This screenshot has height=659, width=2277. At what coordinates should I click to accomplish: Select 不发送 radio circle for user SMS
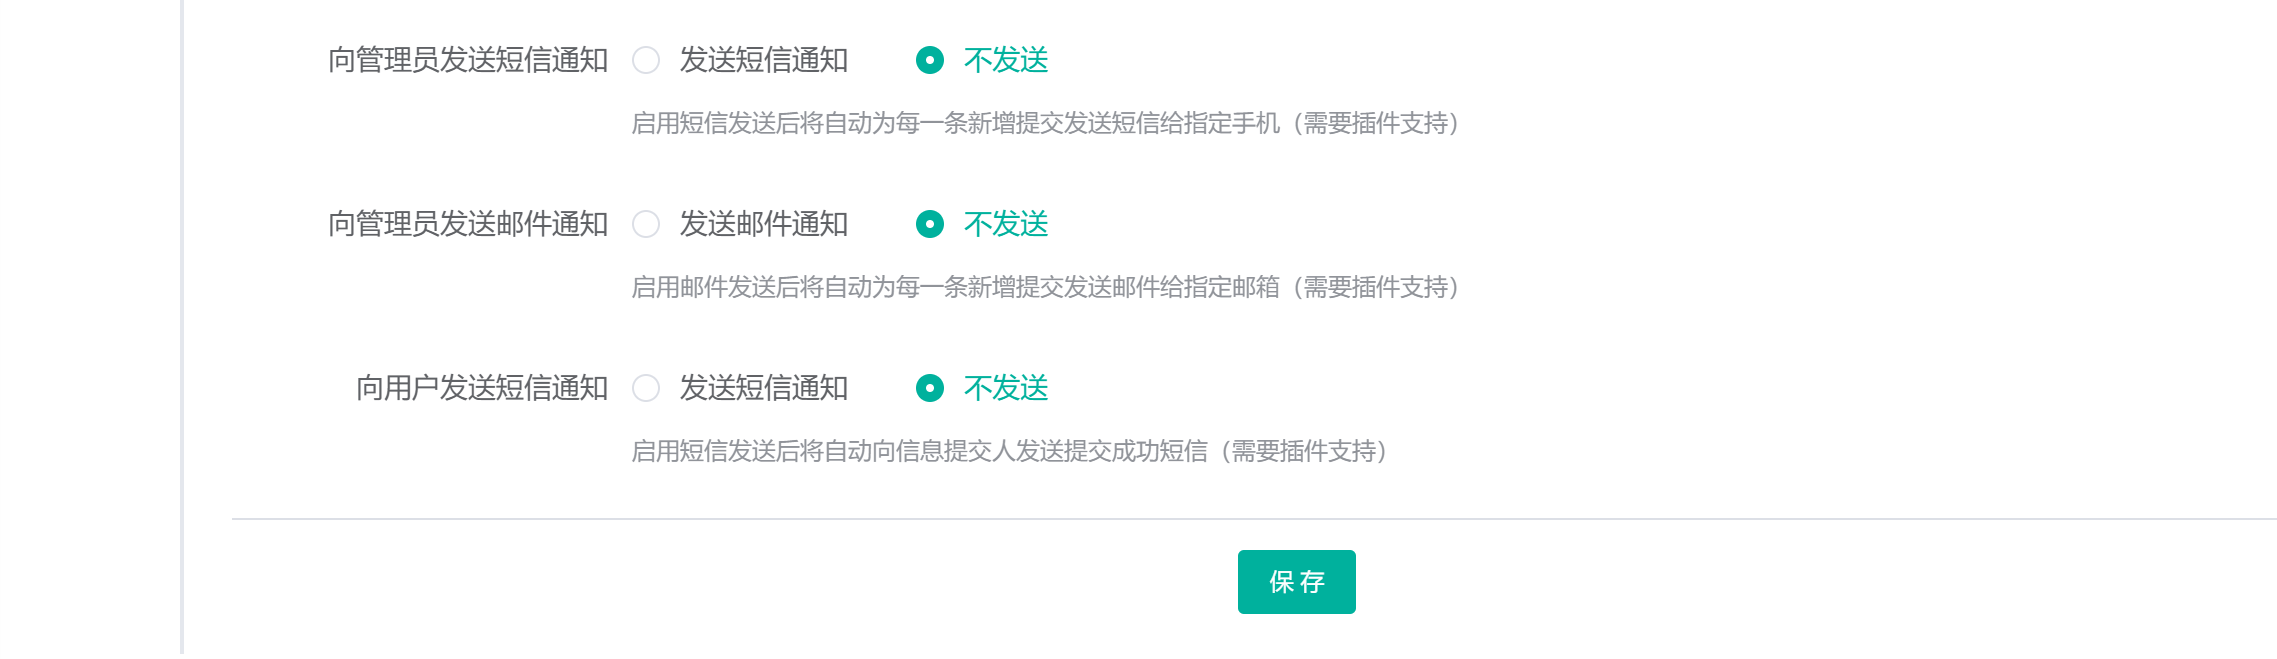[930, 388]
